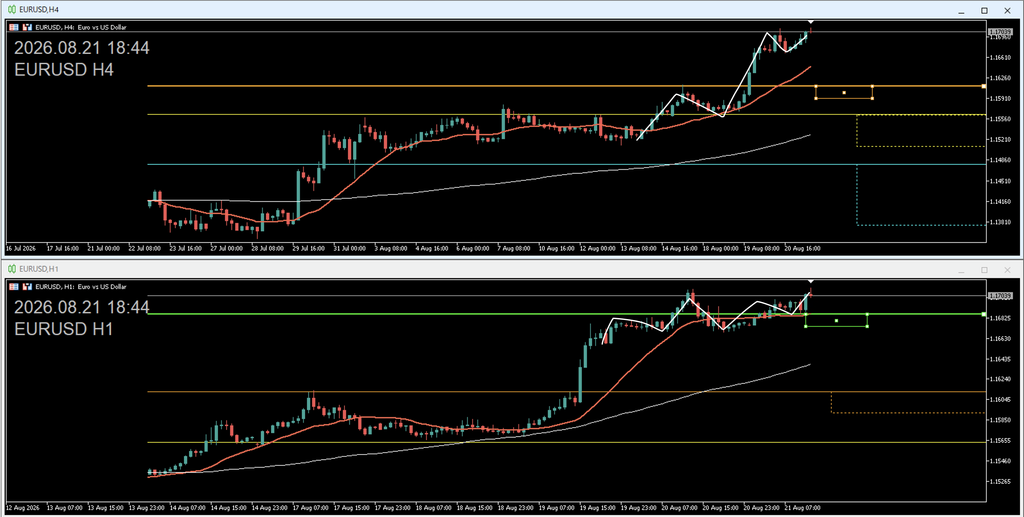Click the 1.14860 price scale value
1024x517 pixels.
tap(1000, 160)
